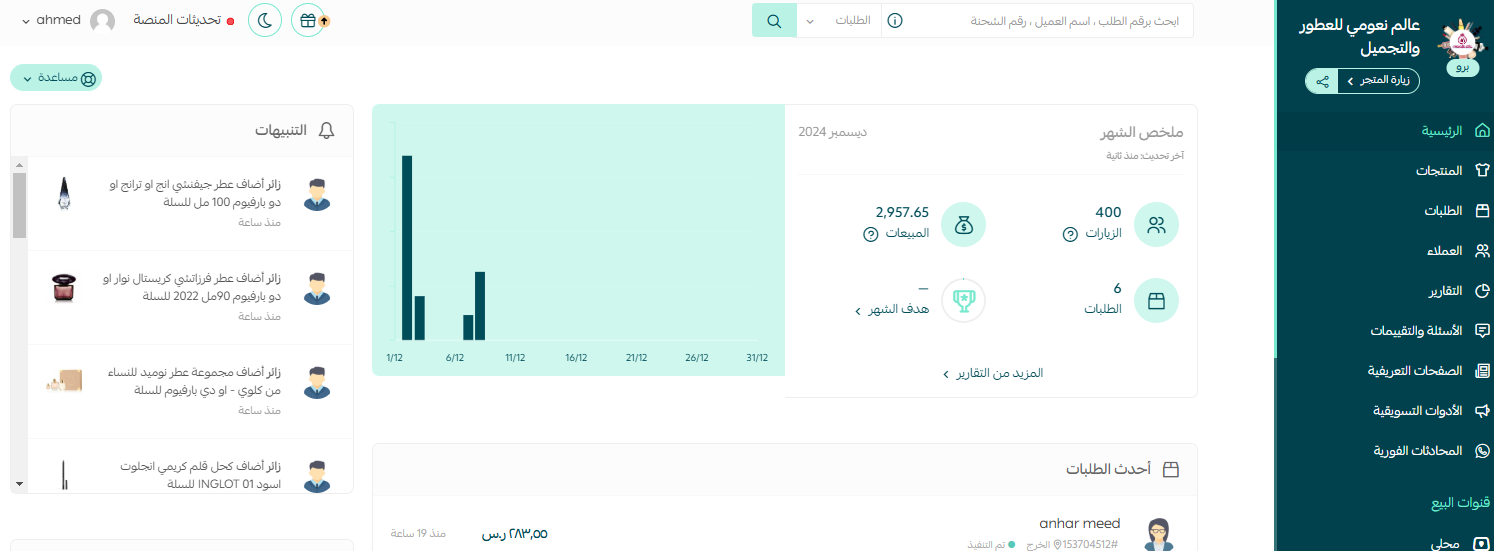Open the الطلبات search type dropdown
1494x551 pixels.
[839, 20]
